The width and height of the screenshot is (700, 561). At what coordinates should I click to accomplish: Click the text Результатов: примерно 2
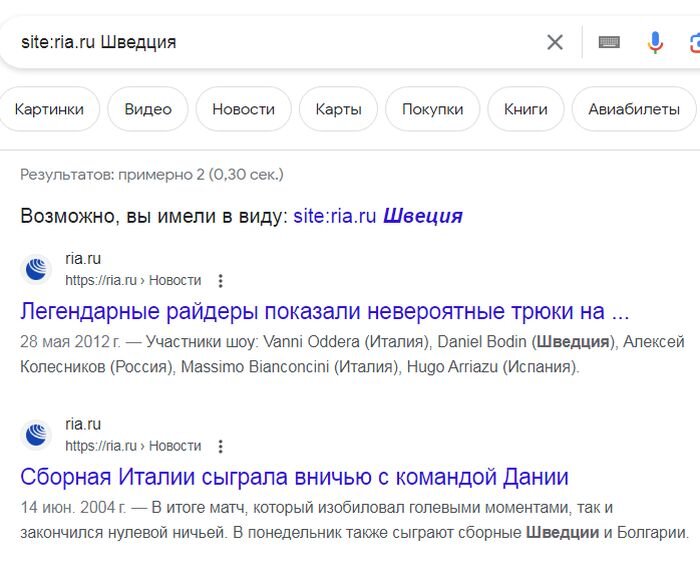(x=112, y=175)
